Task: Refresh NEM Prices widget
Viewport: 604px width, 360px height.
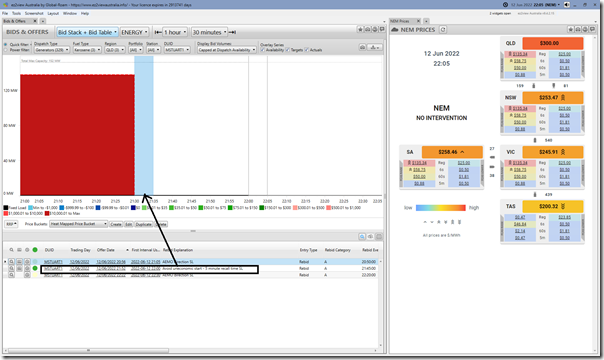Action: pyautogui.click(x=443, y=30)
